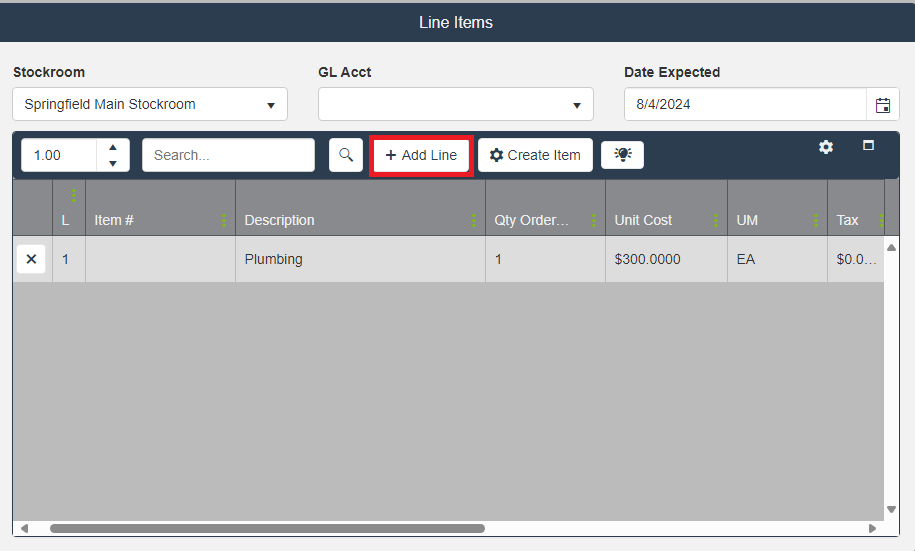This screenshot has height=551, width=915.
Task: Expand the GL Acct dropdown
Action: [577, 105]
